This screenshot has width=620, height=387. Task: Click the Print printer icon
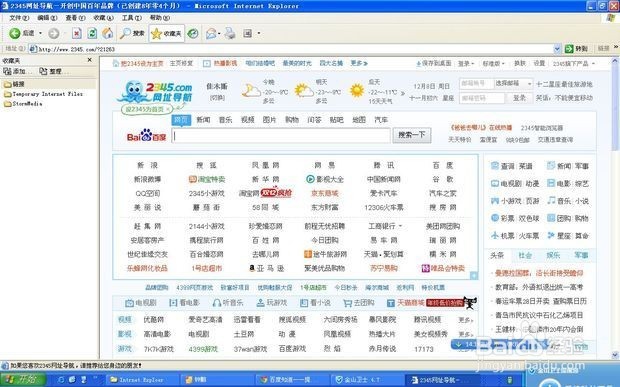tap(230, 34)
